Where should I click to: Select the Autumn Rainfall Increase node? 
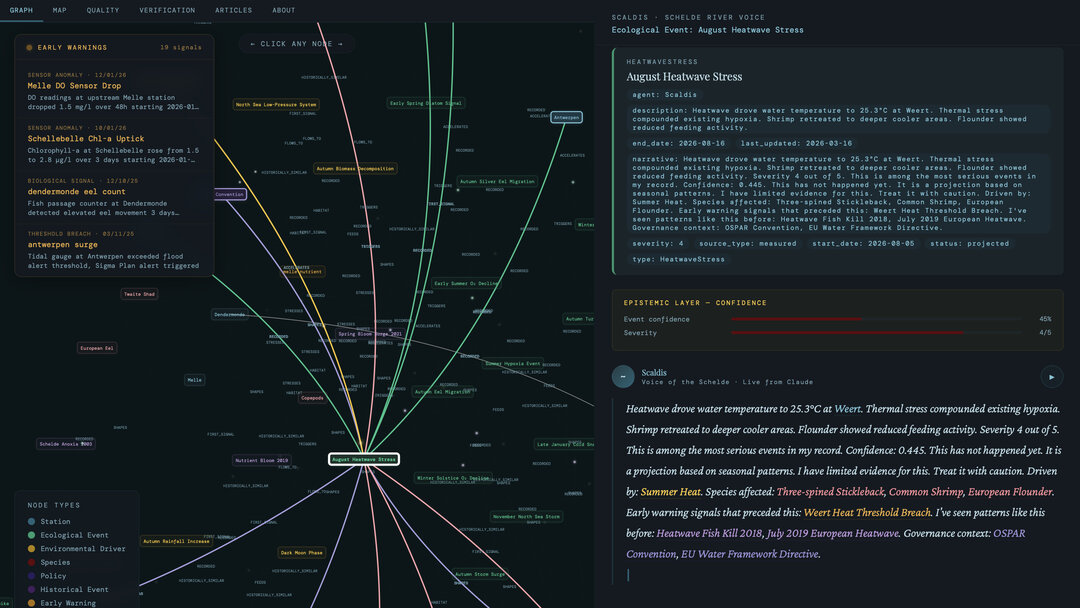pyautogui.click(x=176, y=541)
